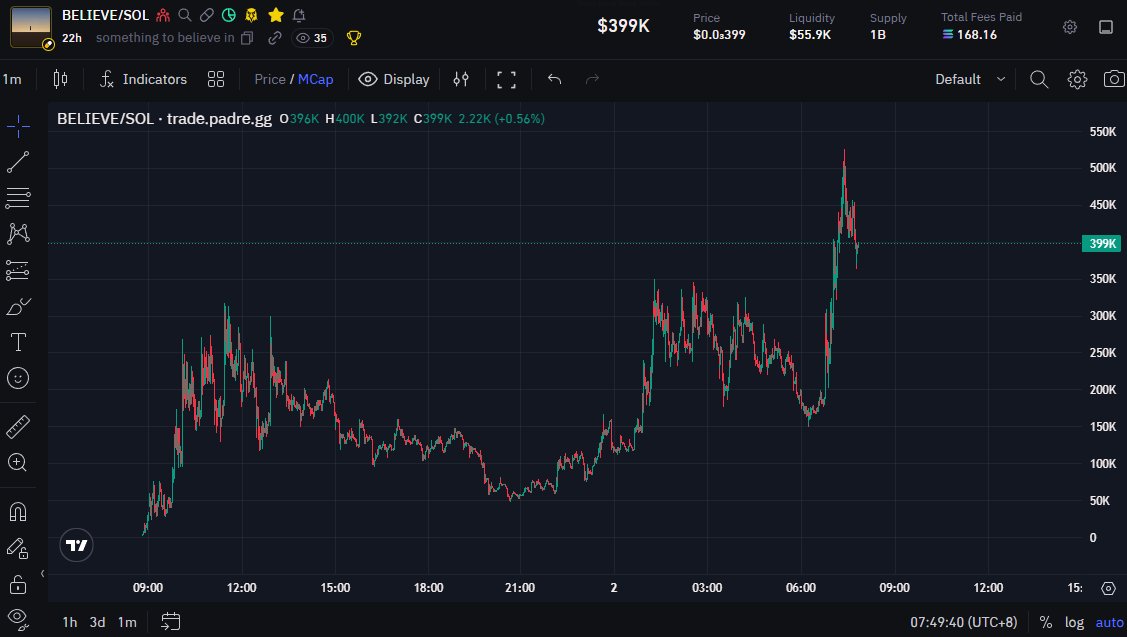Toggle the log scale
1127x637 pixels.
click(x=1075, y=623)
